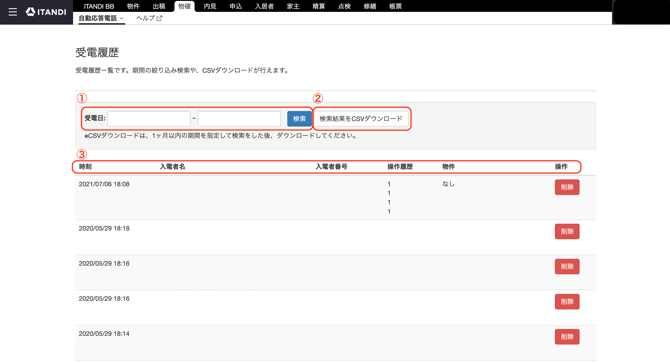670x363 pixels.
Task: Click the ITANDI logo
Action: pyautogui.click(x=46, y=12)
